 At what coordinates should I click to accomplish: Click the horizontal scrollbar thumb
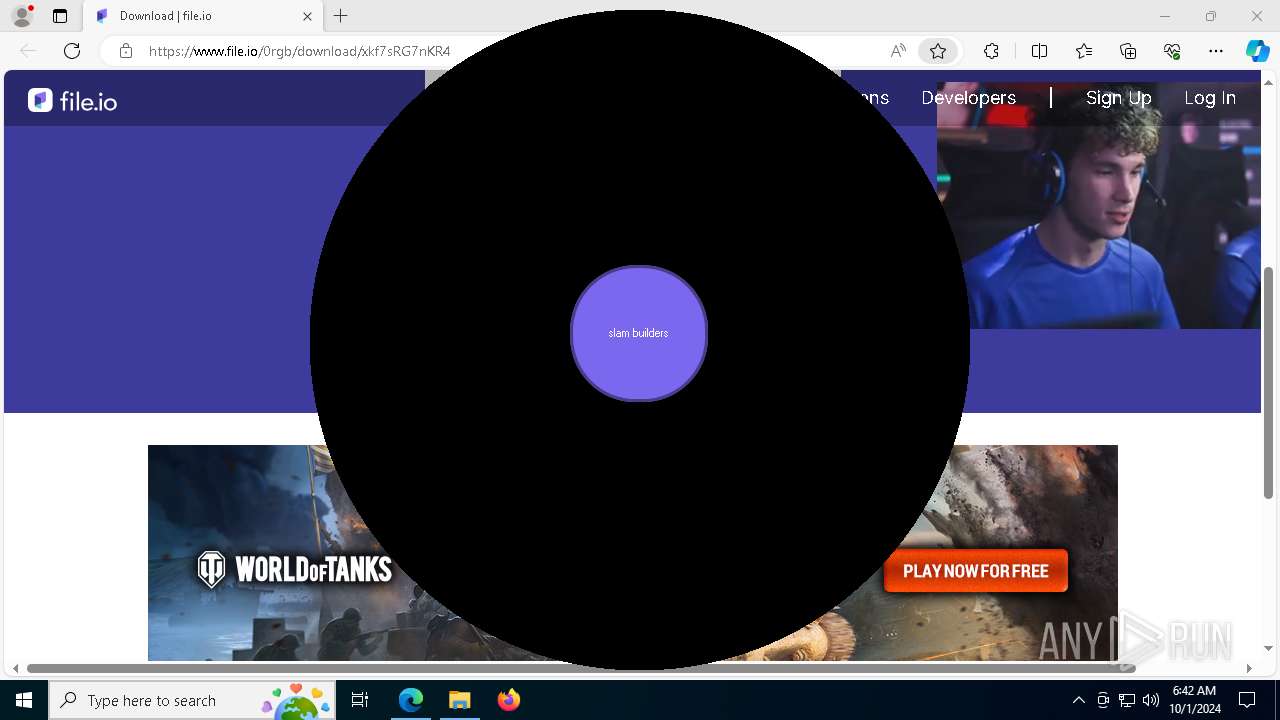pyautogui.click(x=581, y=668)
